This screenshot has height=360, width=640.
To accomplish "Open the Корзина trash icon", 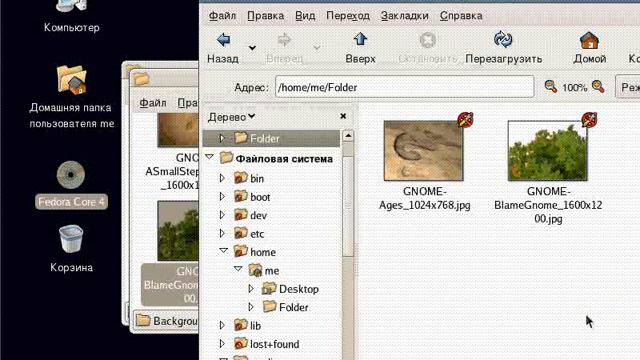I will pyautogui.click(x=71, y=239).
